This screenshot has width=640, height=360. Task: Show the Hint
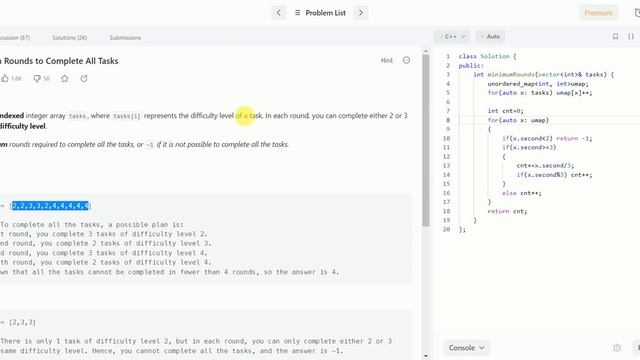(387, 60)
